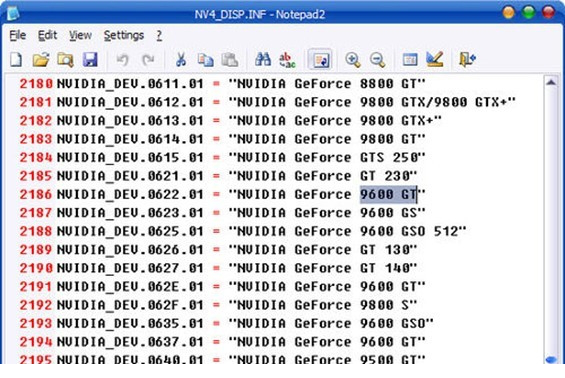
Task: Click the Exit door toolbar icon
Action: (467, 59)
